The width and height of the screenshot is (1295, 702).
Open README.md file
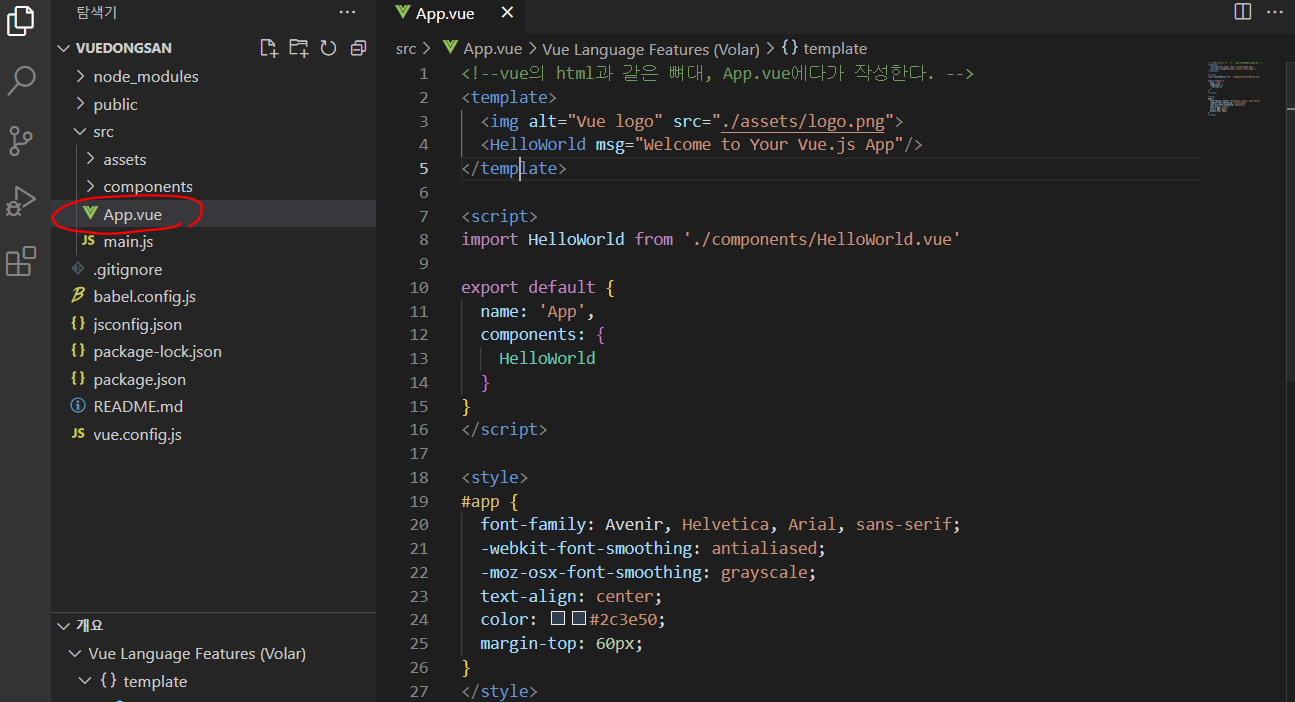[213, 406]
